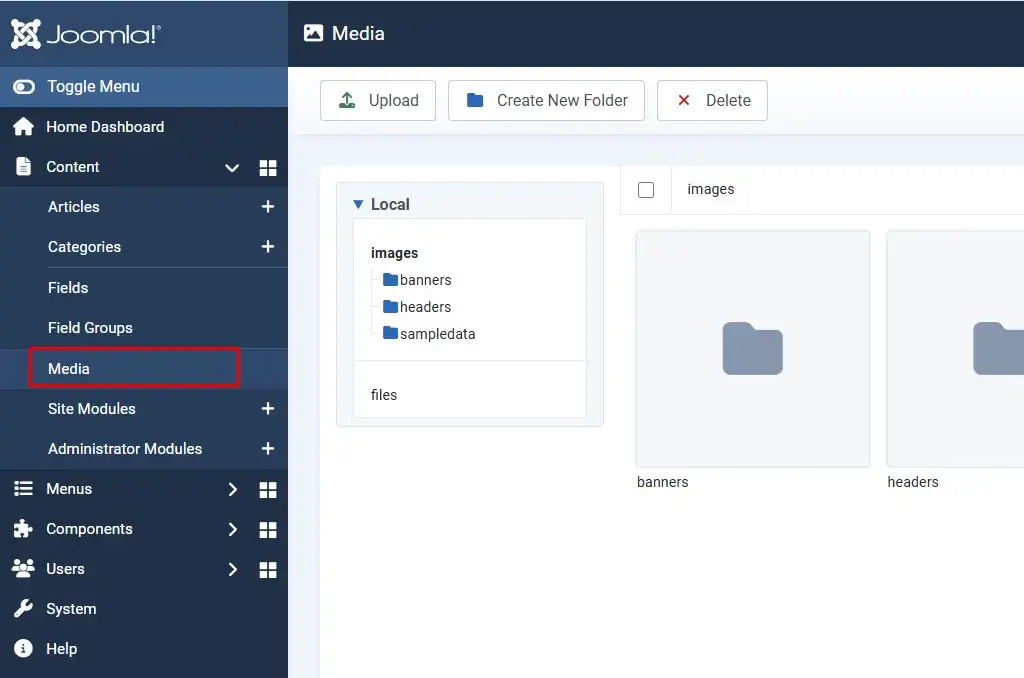Open the Content dashboard grid icon

(x=268, y=168)
